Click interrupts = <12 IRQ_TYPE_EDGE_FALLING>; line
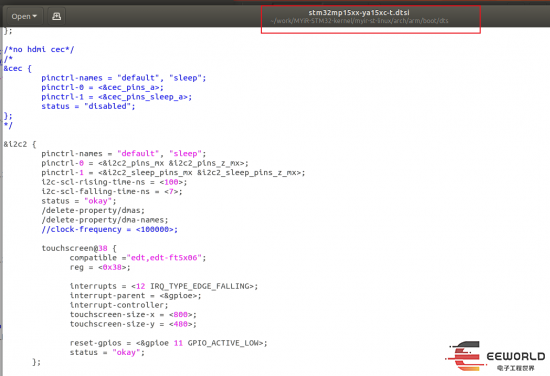Screen dimensions: 550x376 (164, 286)
